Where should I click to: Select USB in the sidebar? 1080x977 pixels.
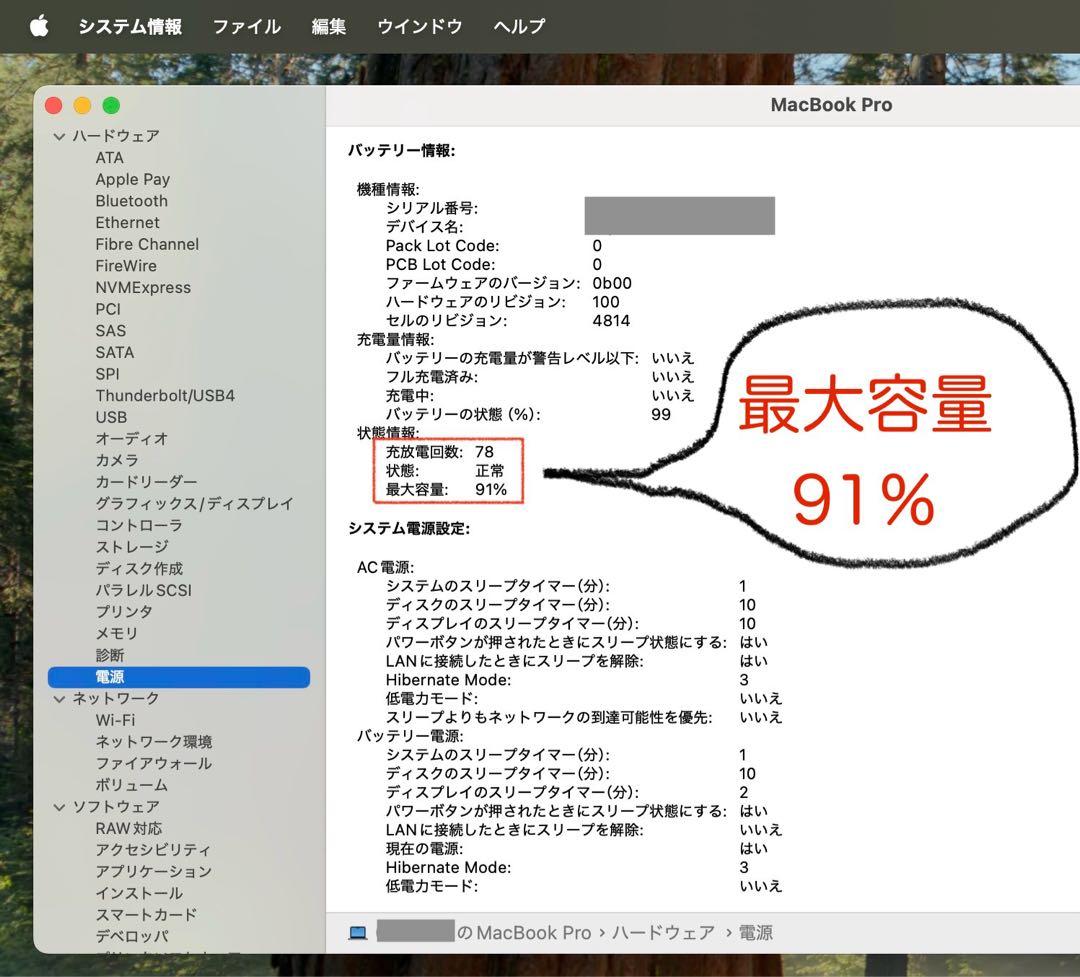coord(111,417)
